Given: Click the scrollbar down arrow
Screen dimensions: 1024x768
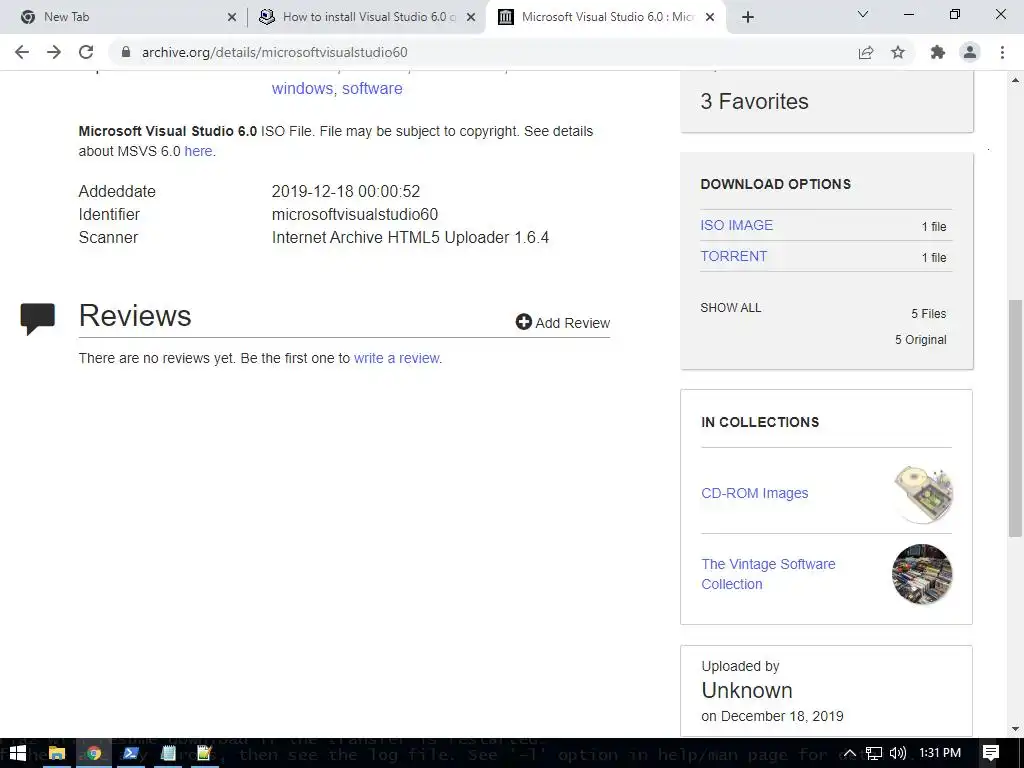Looking at the screenshot, I should pos(1016,729).
